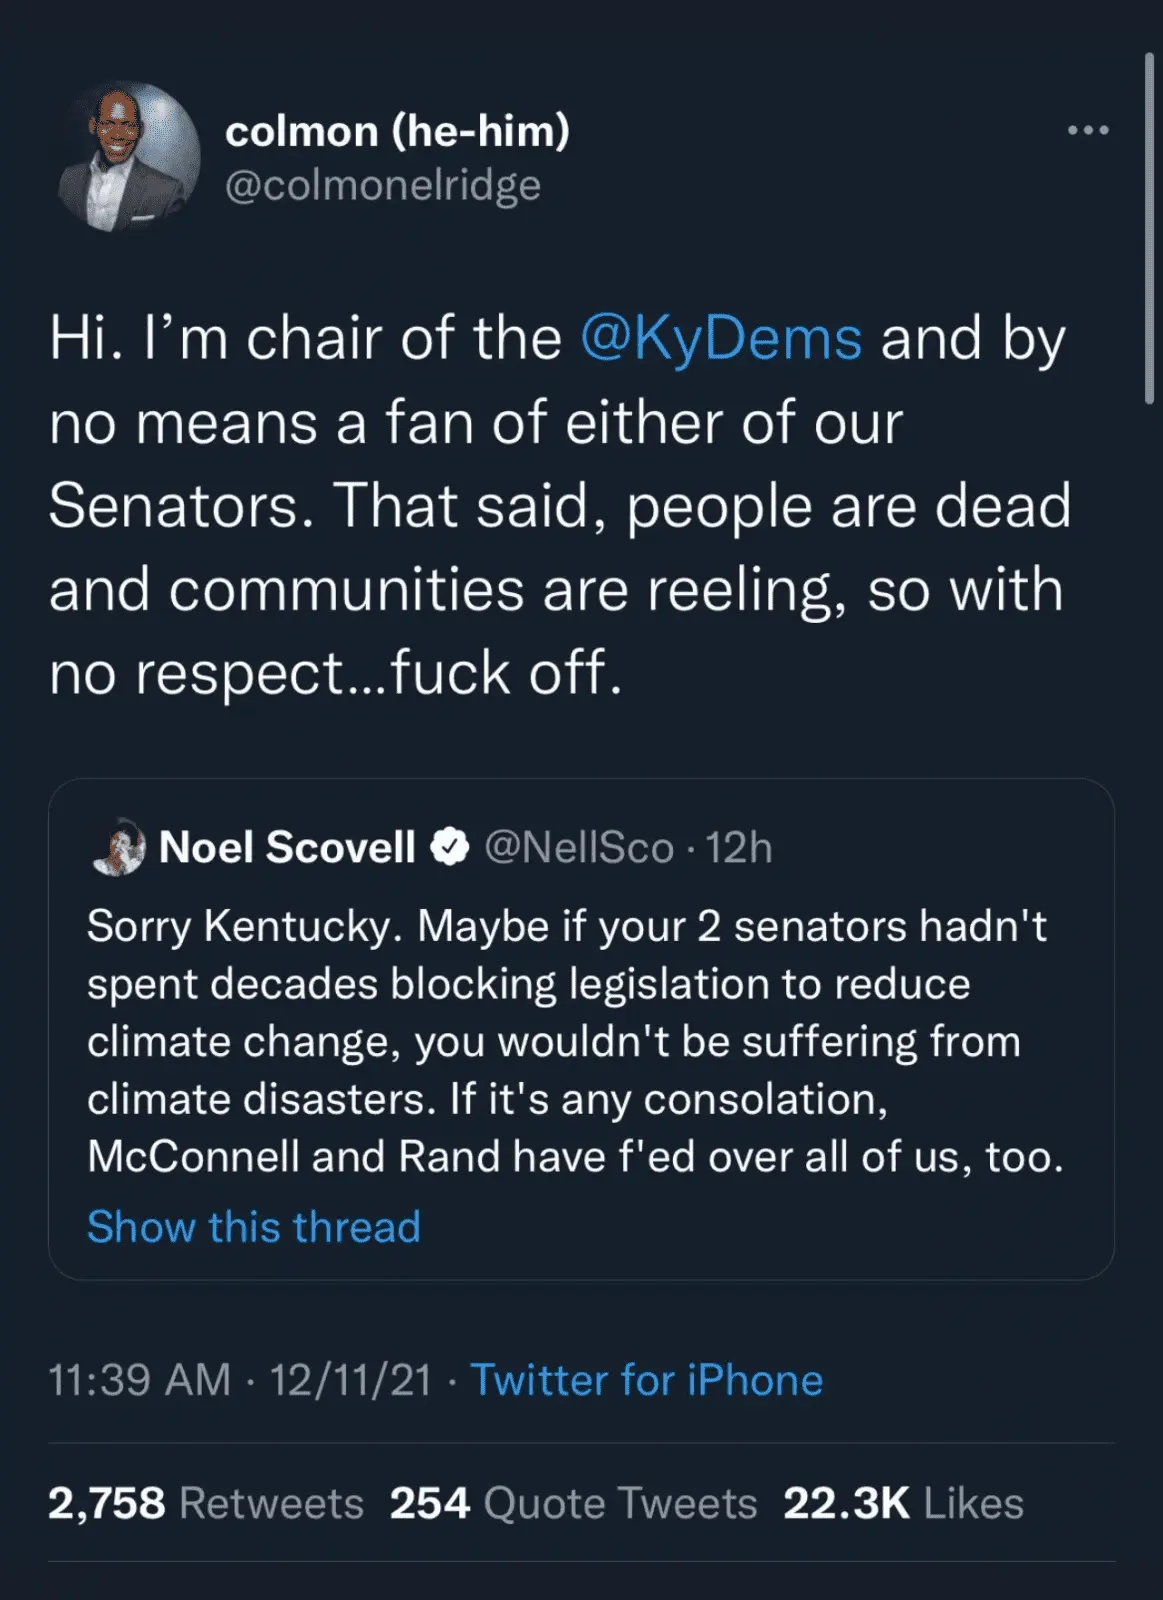This screenshot has width=1163, height=1600.
Task: Click the 12/11/21 tweet date
Action: [351, 1380]
